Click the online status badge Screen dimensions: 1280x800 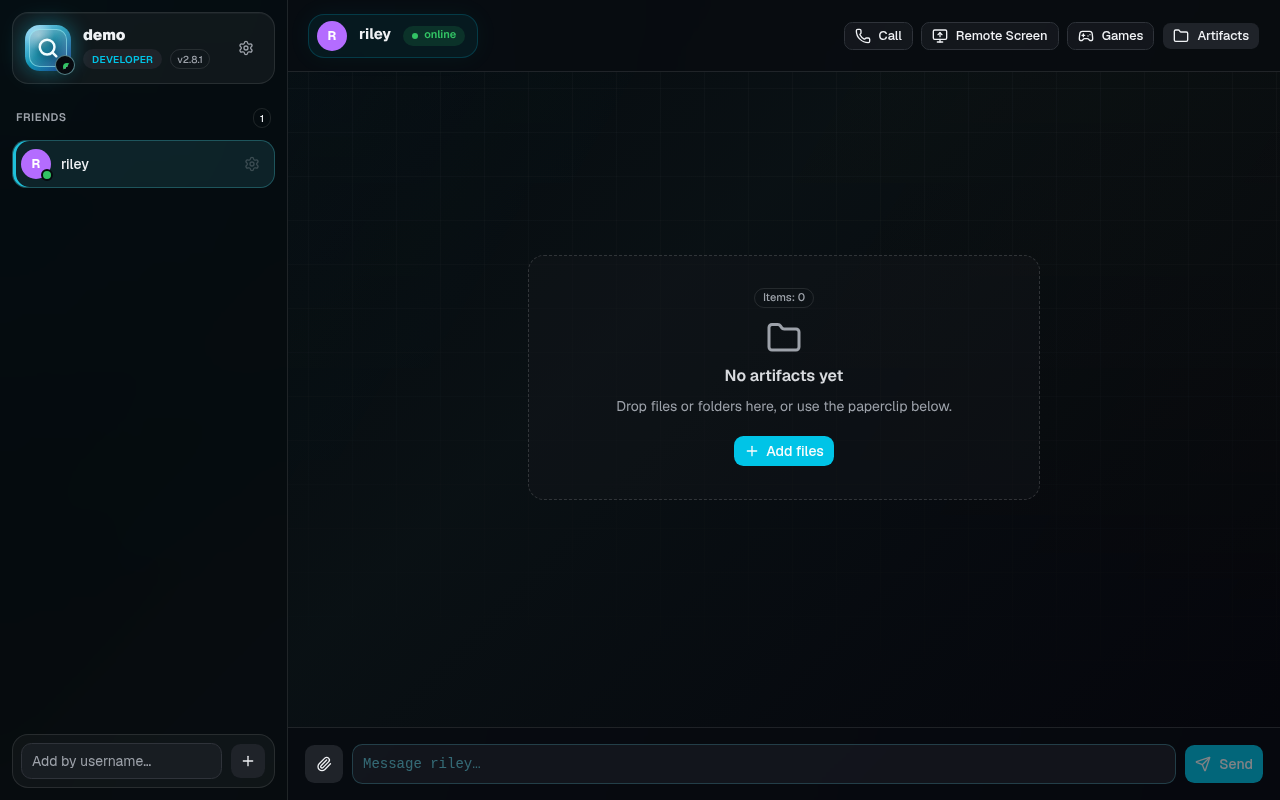point(434,35)
